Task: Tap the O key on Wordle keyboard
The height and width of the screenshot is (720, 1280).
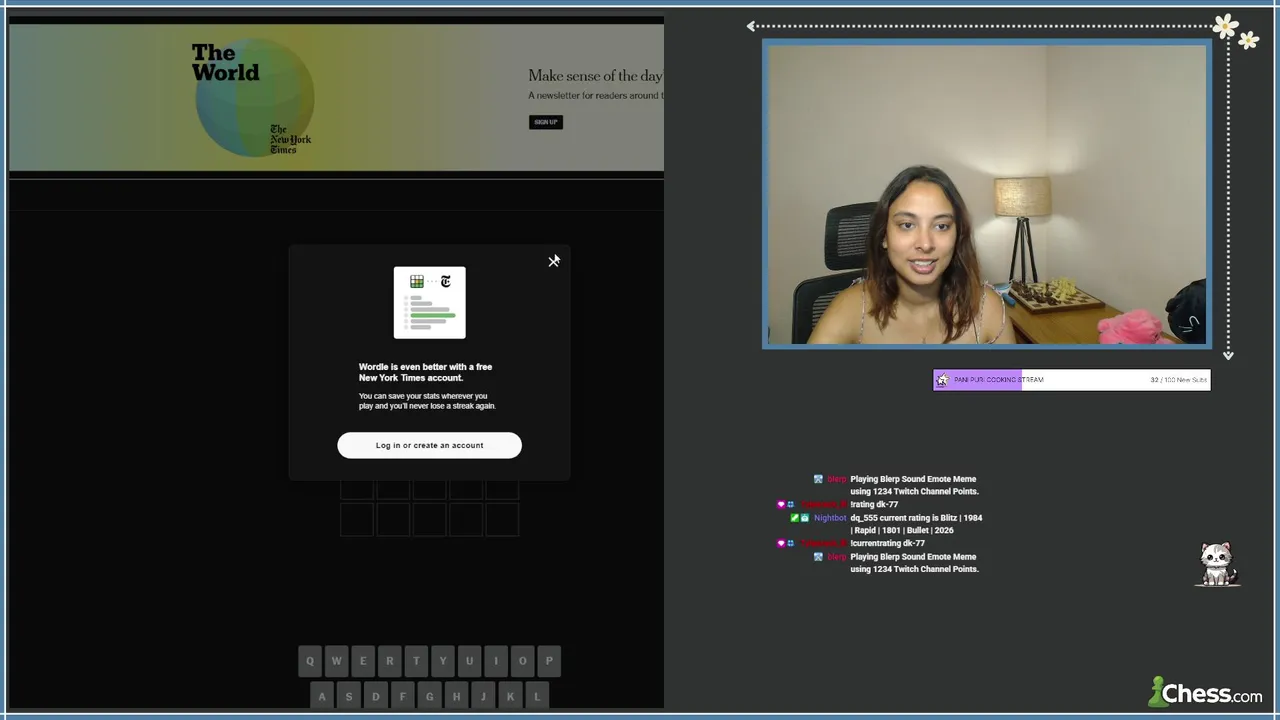Action: (x=522, y=661)
